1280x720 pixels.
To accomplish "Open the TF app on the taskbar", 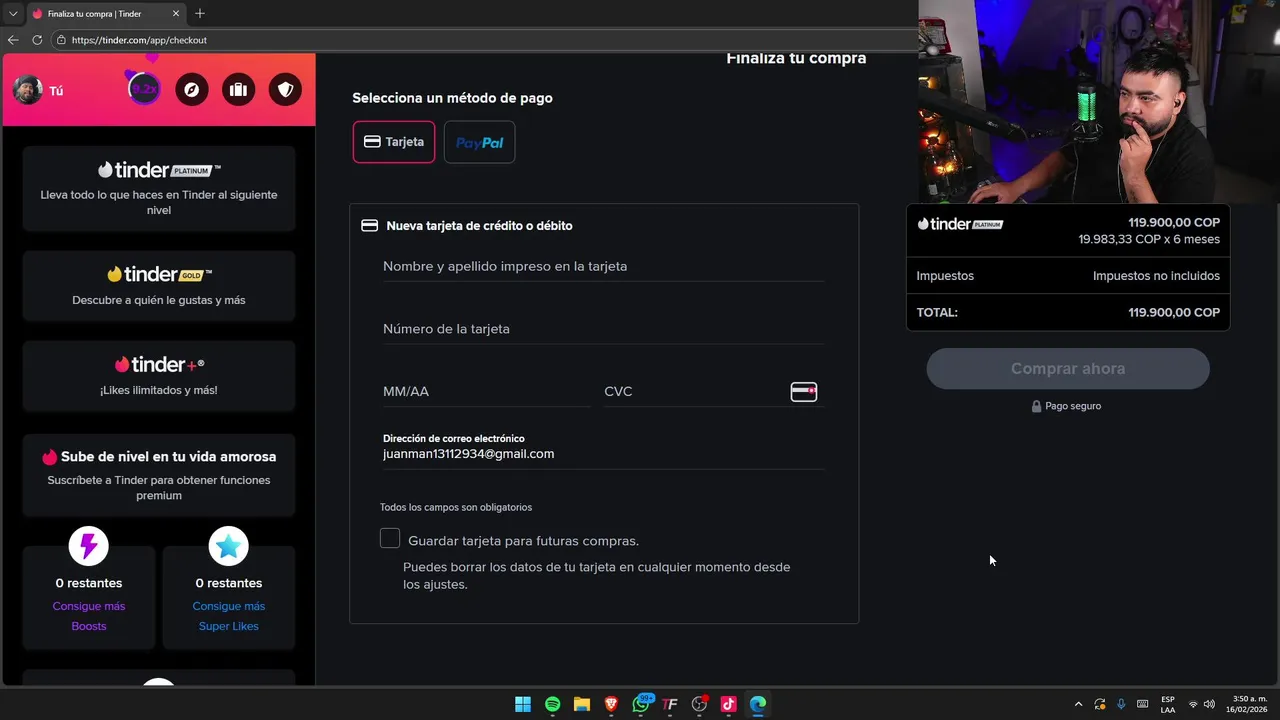I will pos(670,704).
